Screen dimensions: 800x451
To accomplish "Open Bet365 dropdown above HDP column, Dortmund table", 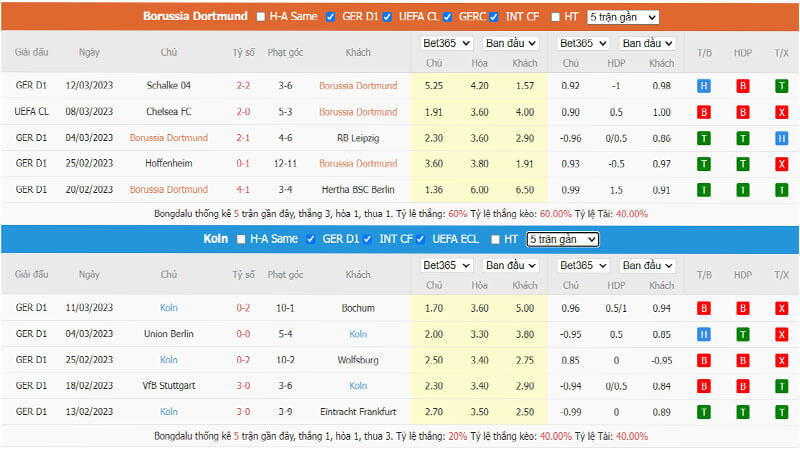I will (x=583, y=43).
